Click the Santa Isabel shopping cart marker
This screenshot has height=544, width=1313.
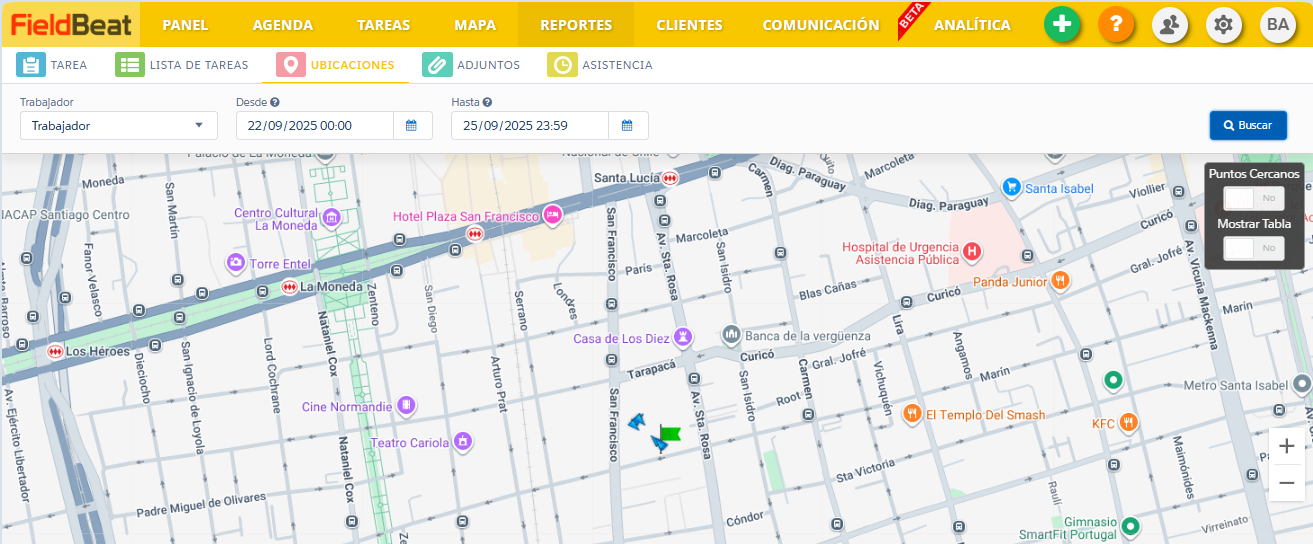point(1011,187)
